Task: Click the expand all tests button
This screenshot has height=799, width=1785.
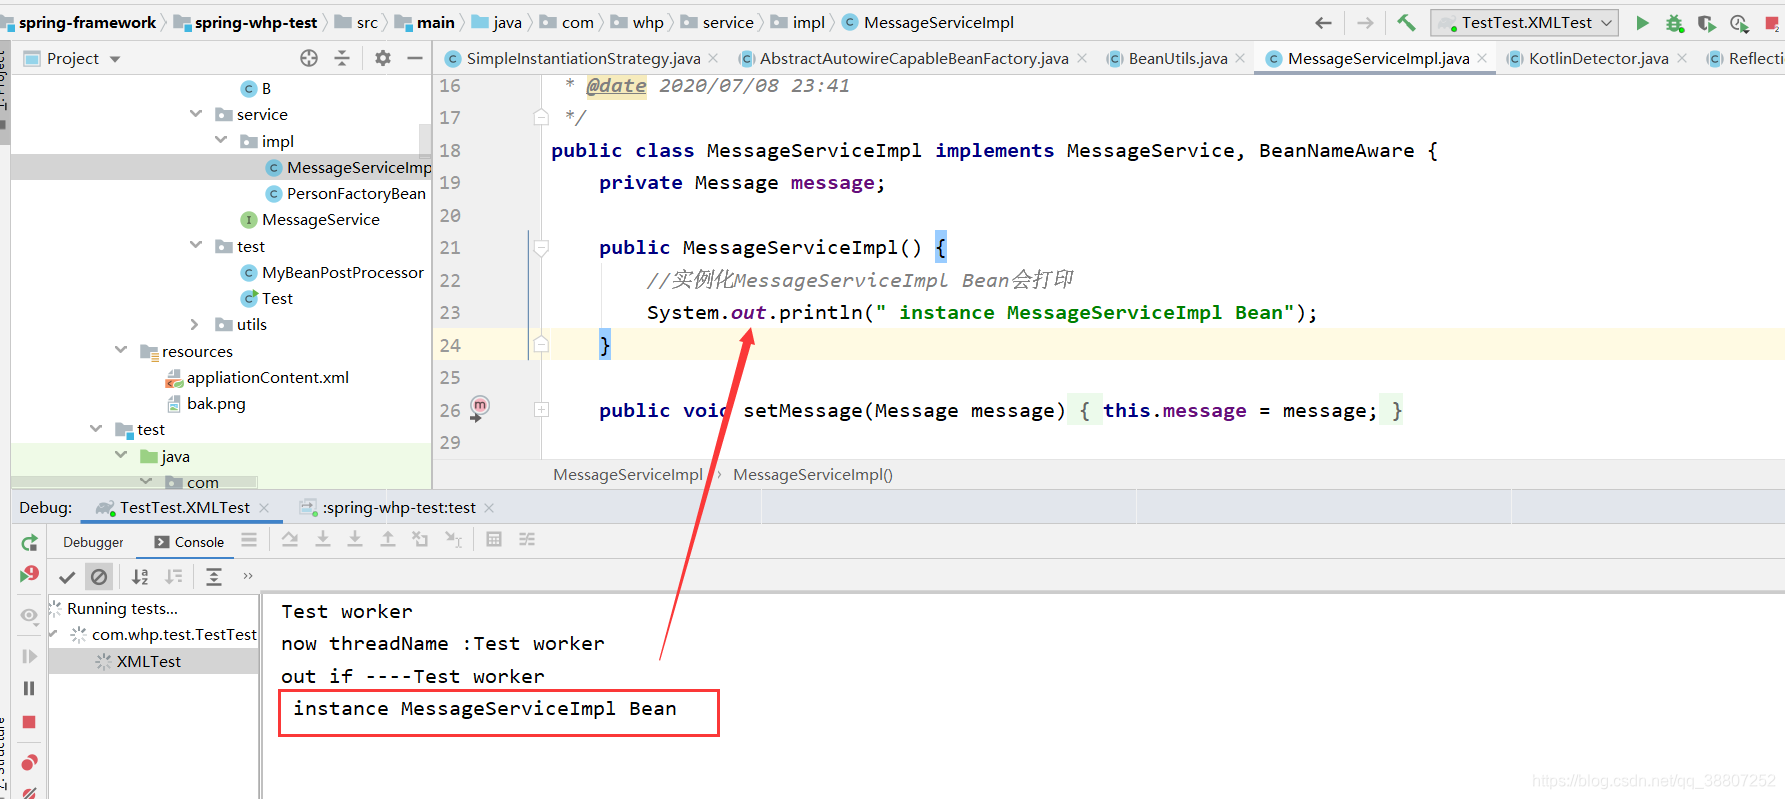Action: (214, 577)
